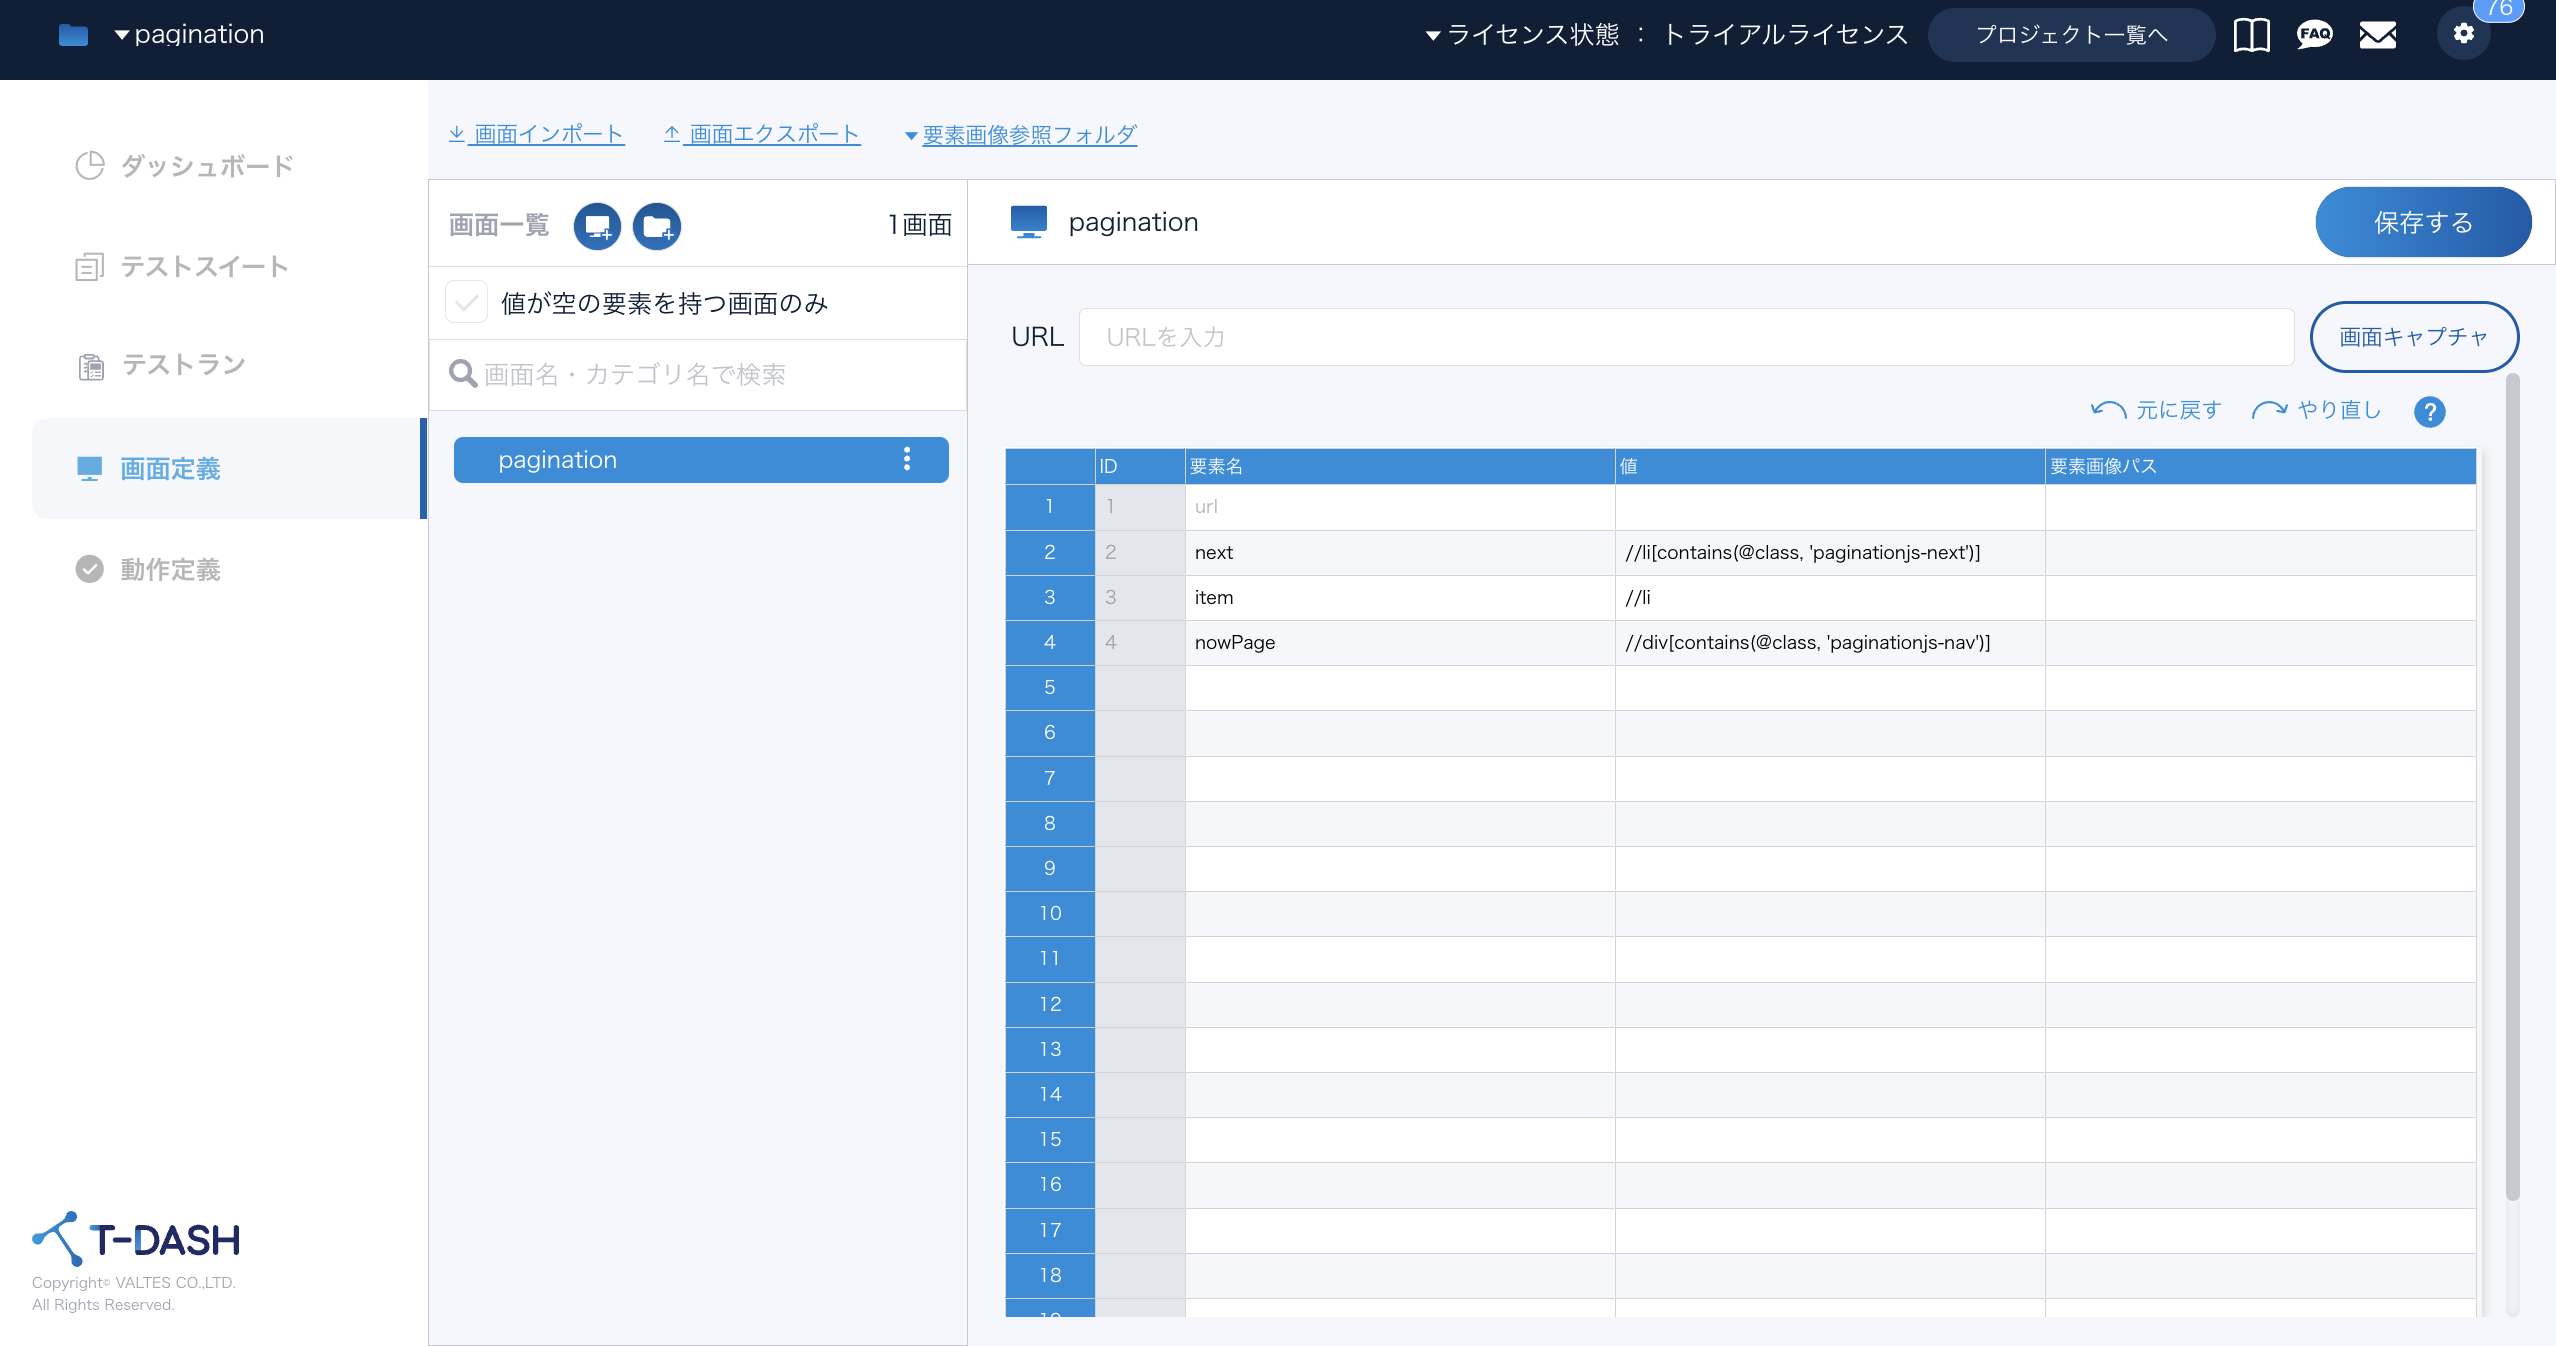Open the settings gear icon
This screenshot has width=2556, height=1346.
pos(2463,34)
